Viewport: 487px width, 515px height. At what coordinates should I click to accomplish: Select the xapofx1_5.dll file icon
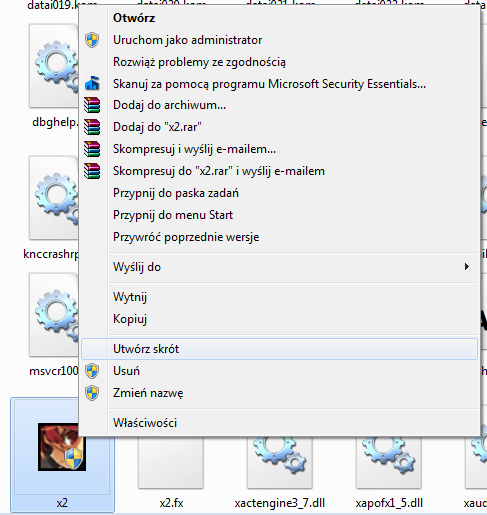[389, 462]
